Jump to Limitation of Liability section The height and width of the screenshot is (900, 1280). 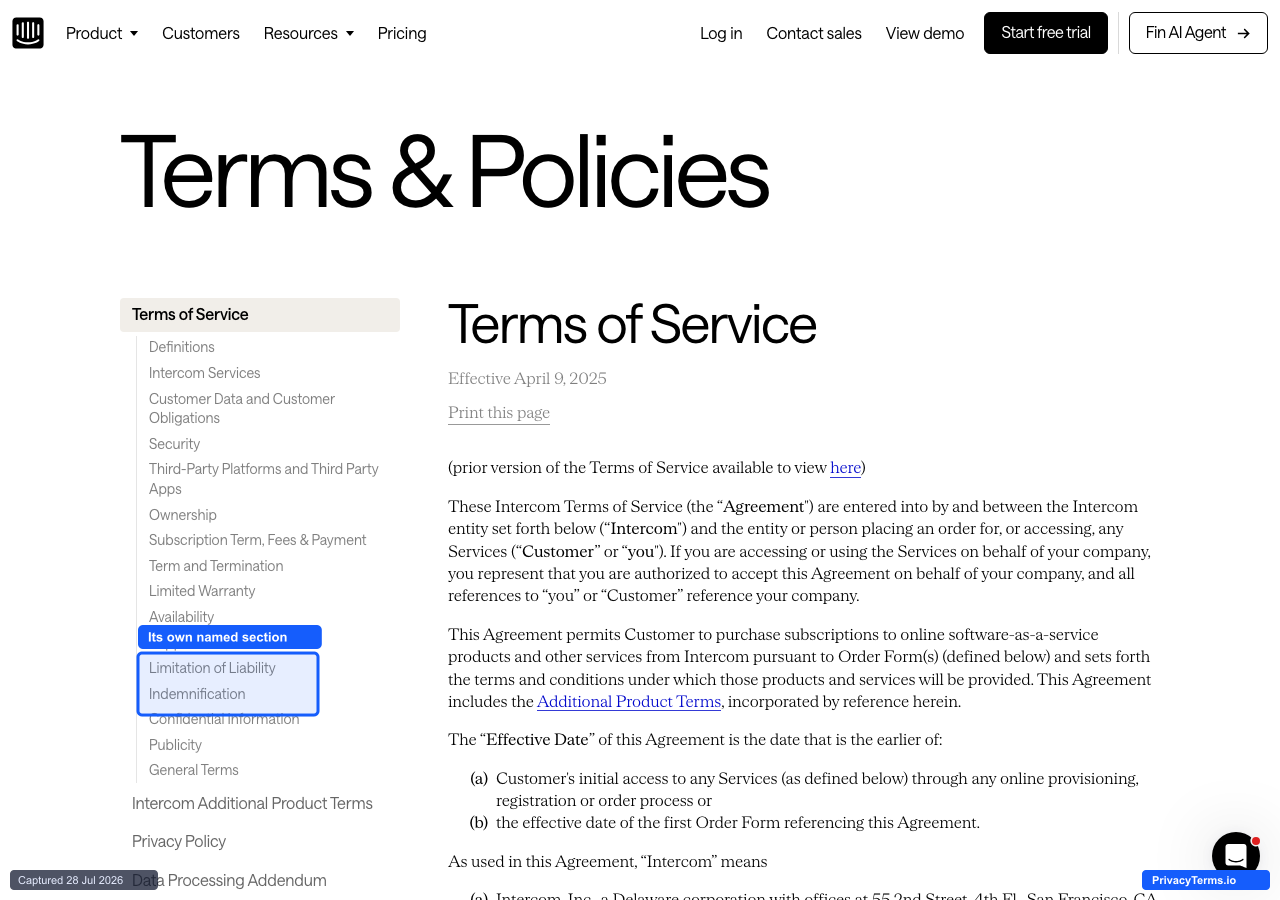(x=212, y=668)
